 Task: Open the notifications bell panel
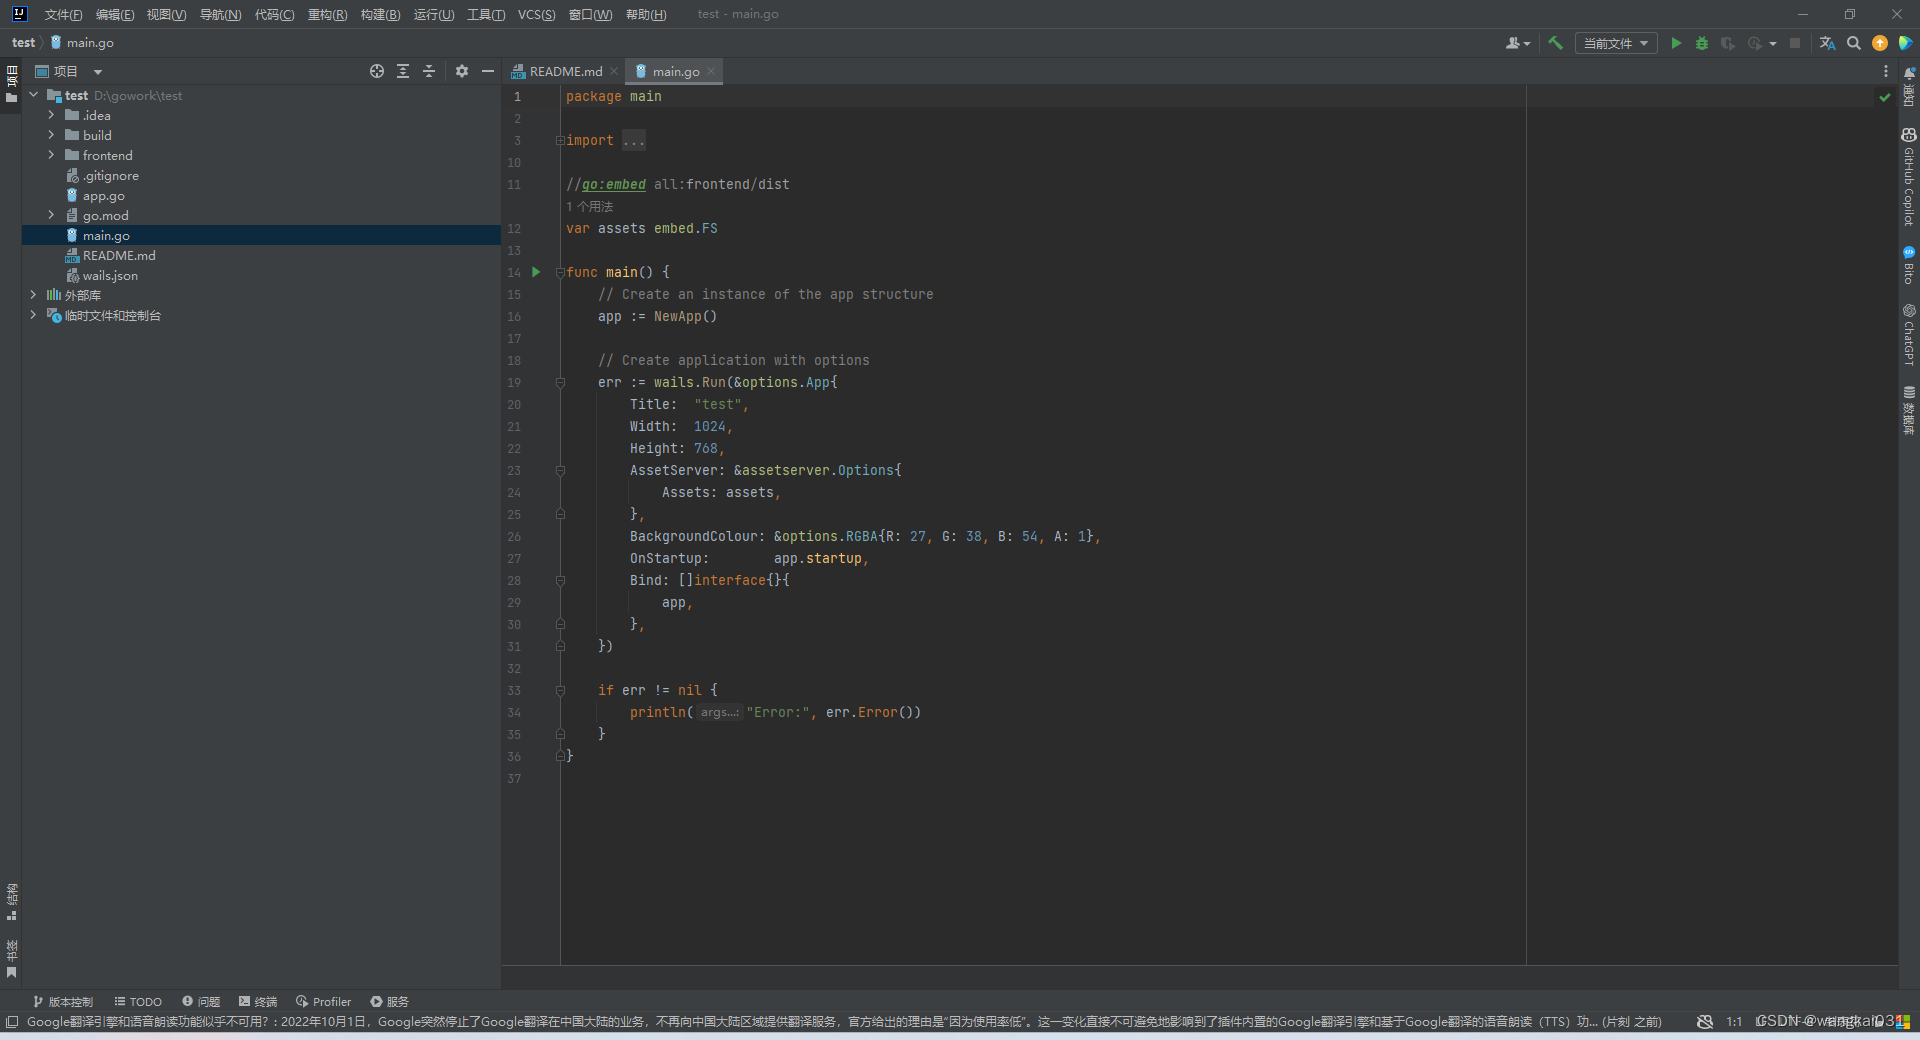(1909, 86)
